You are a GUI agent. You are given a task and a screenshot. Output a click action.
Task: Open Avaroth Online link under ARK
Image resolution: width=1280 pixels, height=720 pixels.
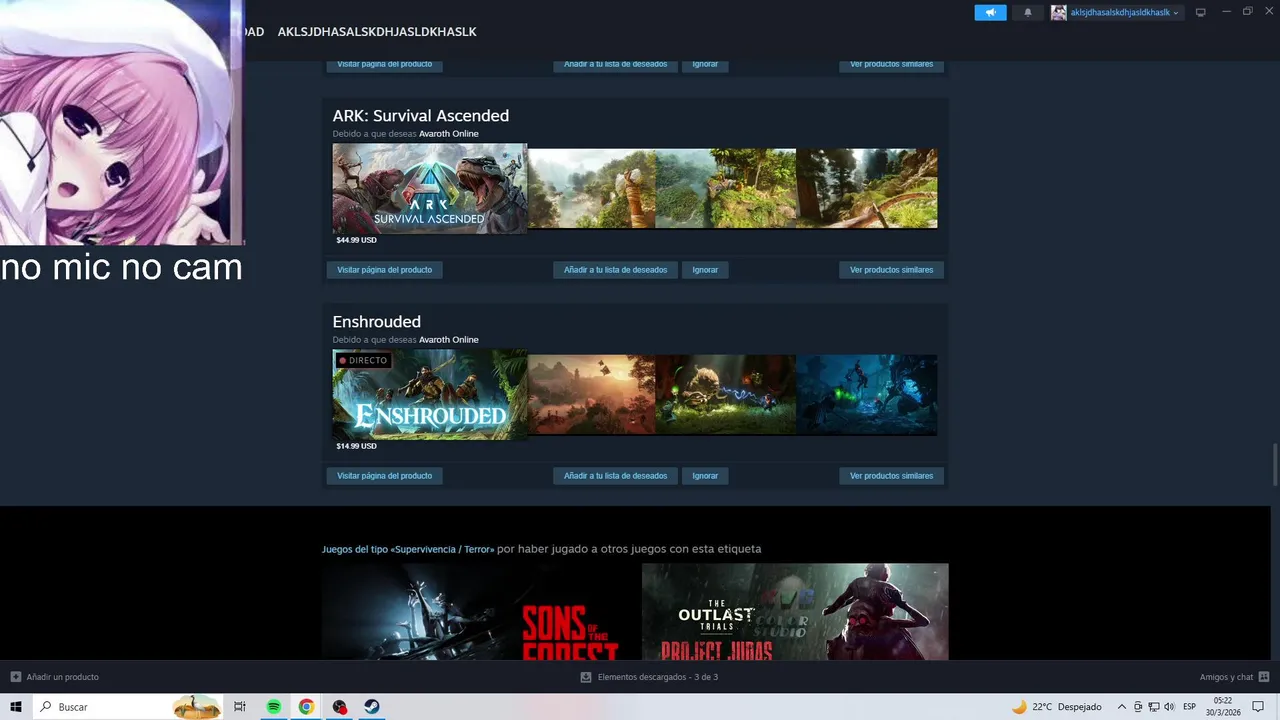coord(448,134)
